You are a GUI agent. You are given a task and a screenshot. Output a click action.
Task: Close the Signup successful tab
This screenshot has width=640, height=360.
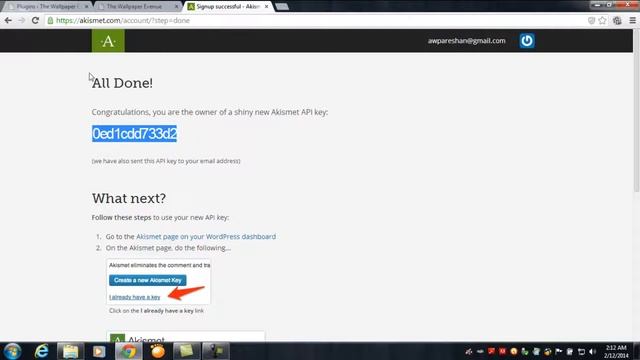pos(266,7)
